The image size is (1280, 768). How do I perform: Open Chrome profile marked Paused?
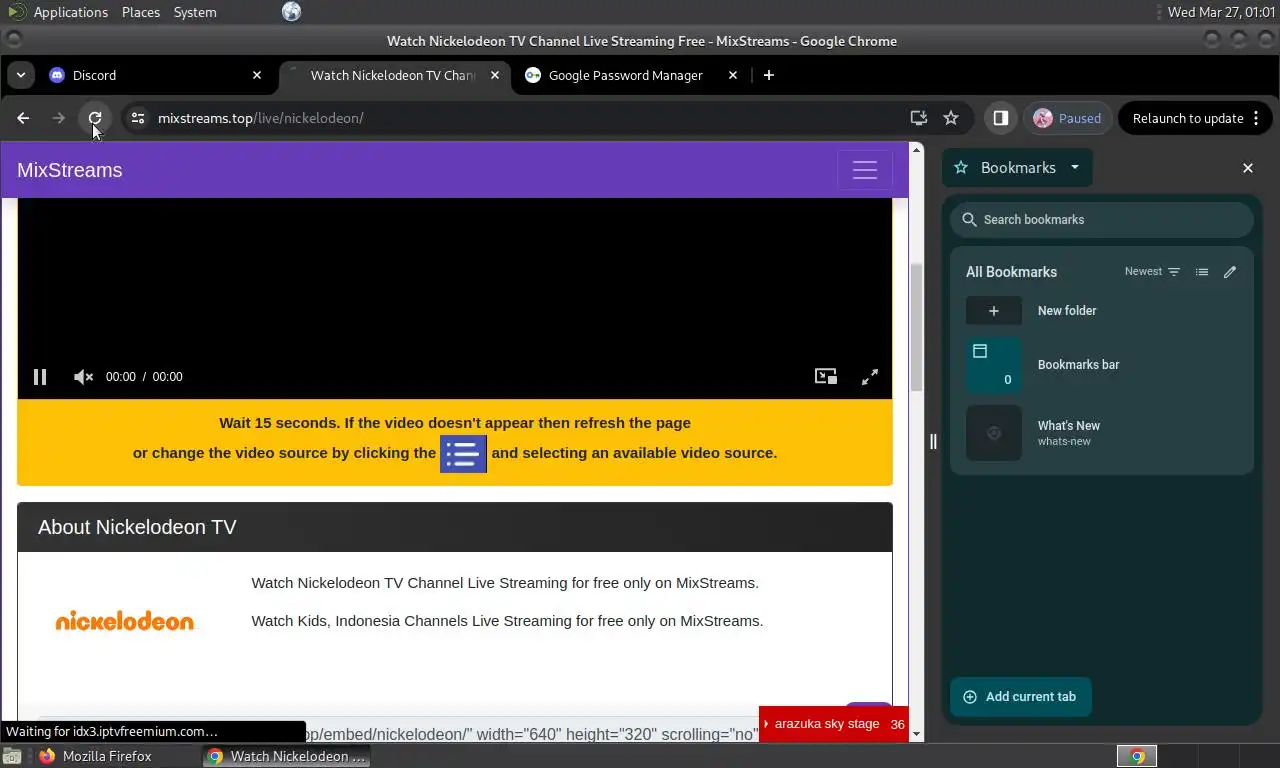[1067, 118]
